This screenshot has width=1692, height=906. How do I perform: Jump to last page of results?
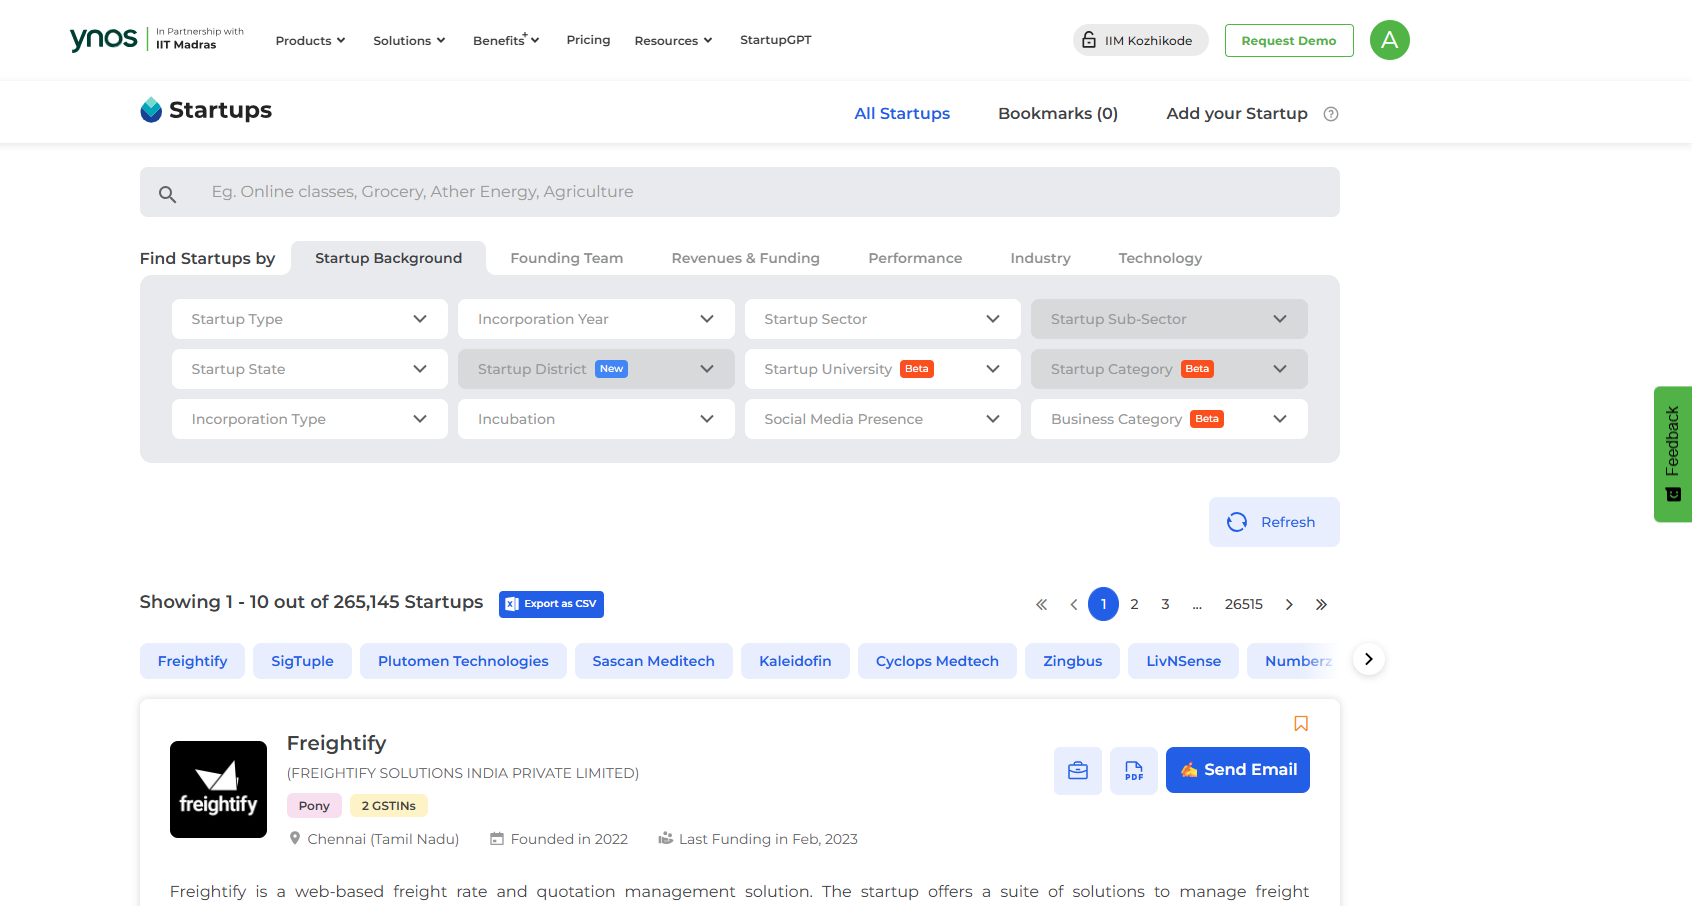pyautogui.click(x=1321, y=604)
